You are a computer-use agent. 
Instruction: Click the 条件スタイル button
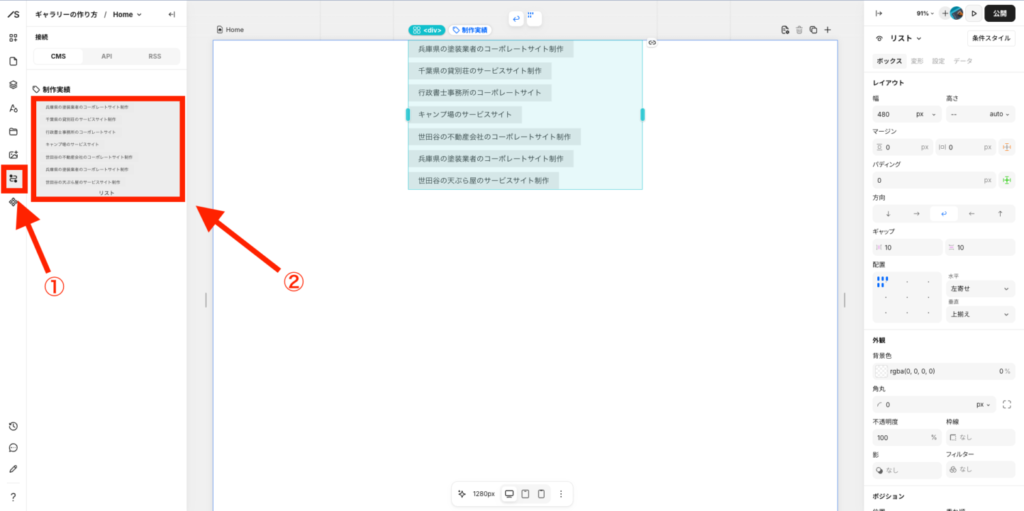(x=991, y=38)
